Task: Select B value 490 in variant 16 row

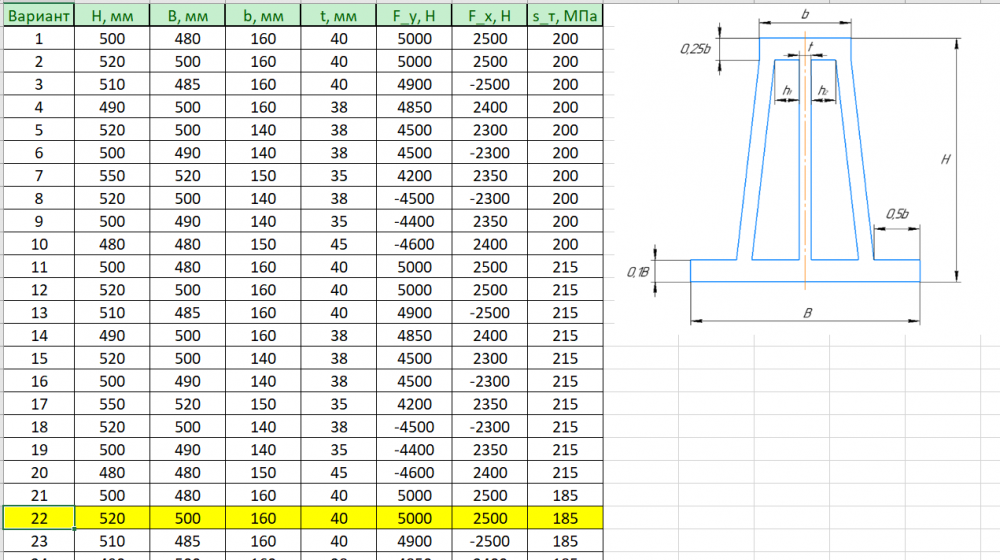Action: coord(188,381)
